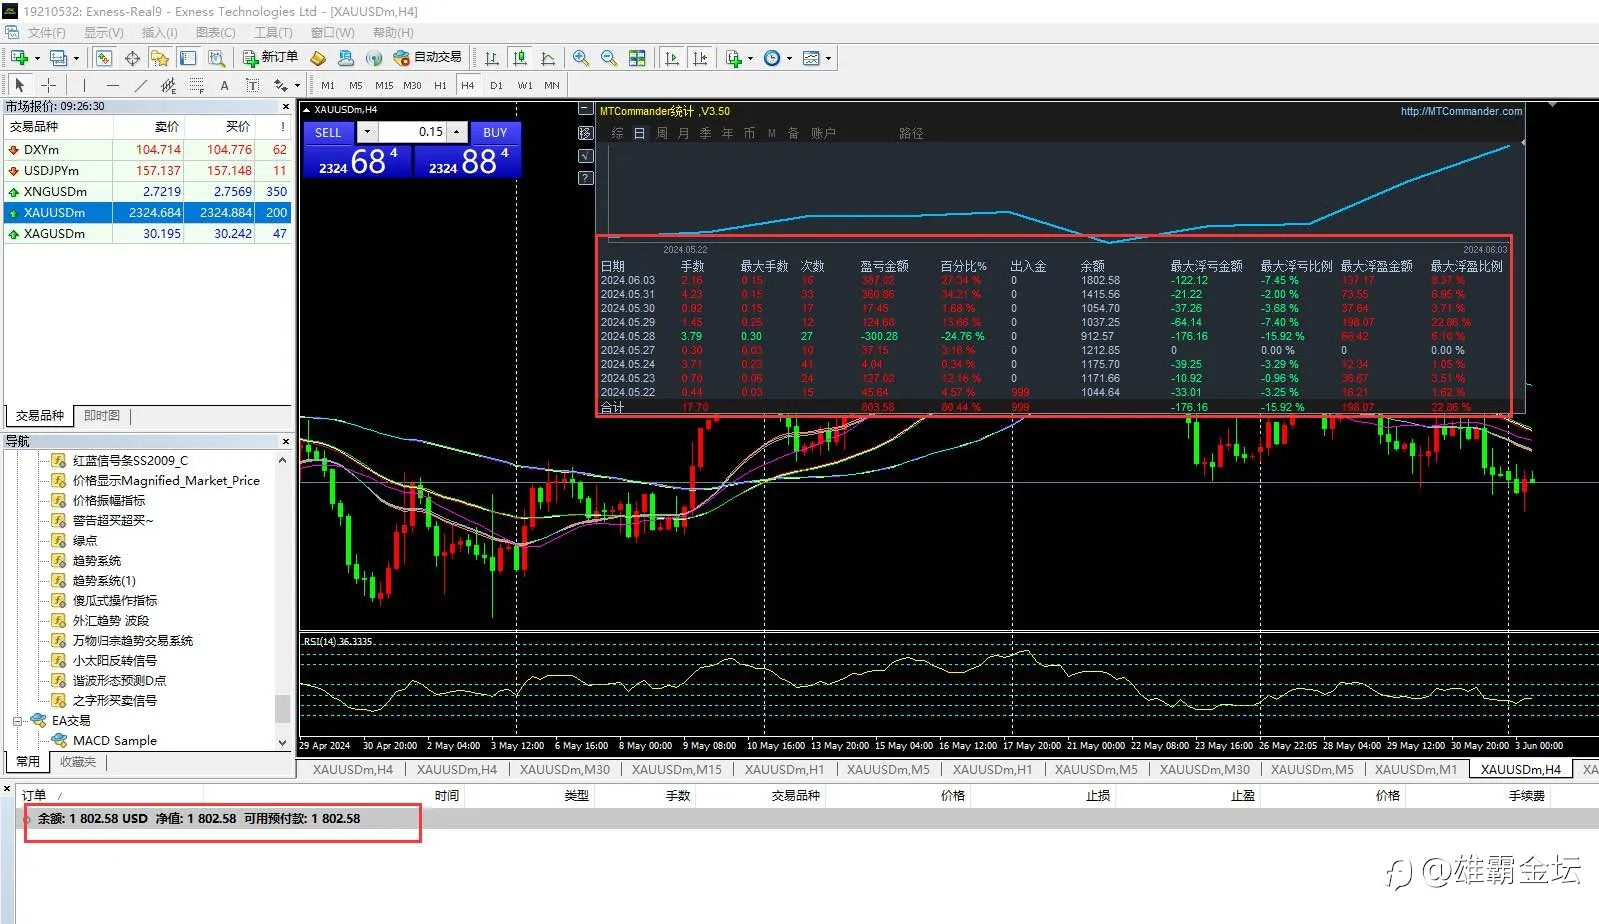1599x924 pixels.
Task: Click the zoom in magnifier icon
Action: click(x=581, y=58)
